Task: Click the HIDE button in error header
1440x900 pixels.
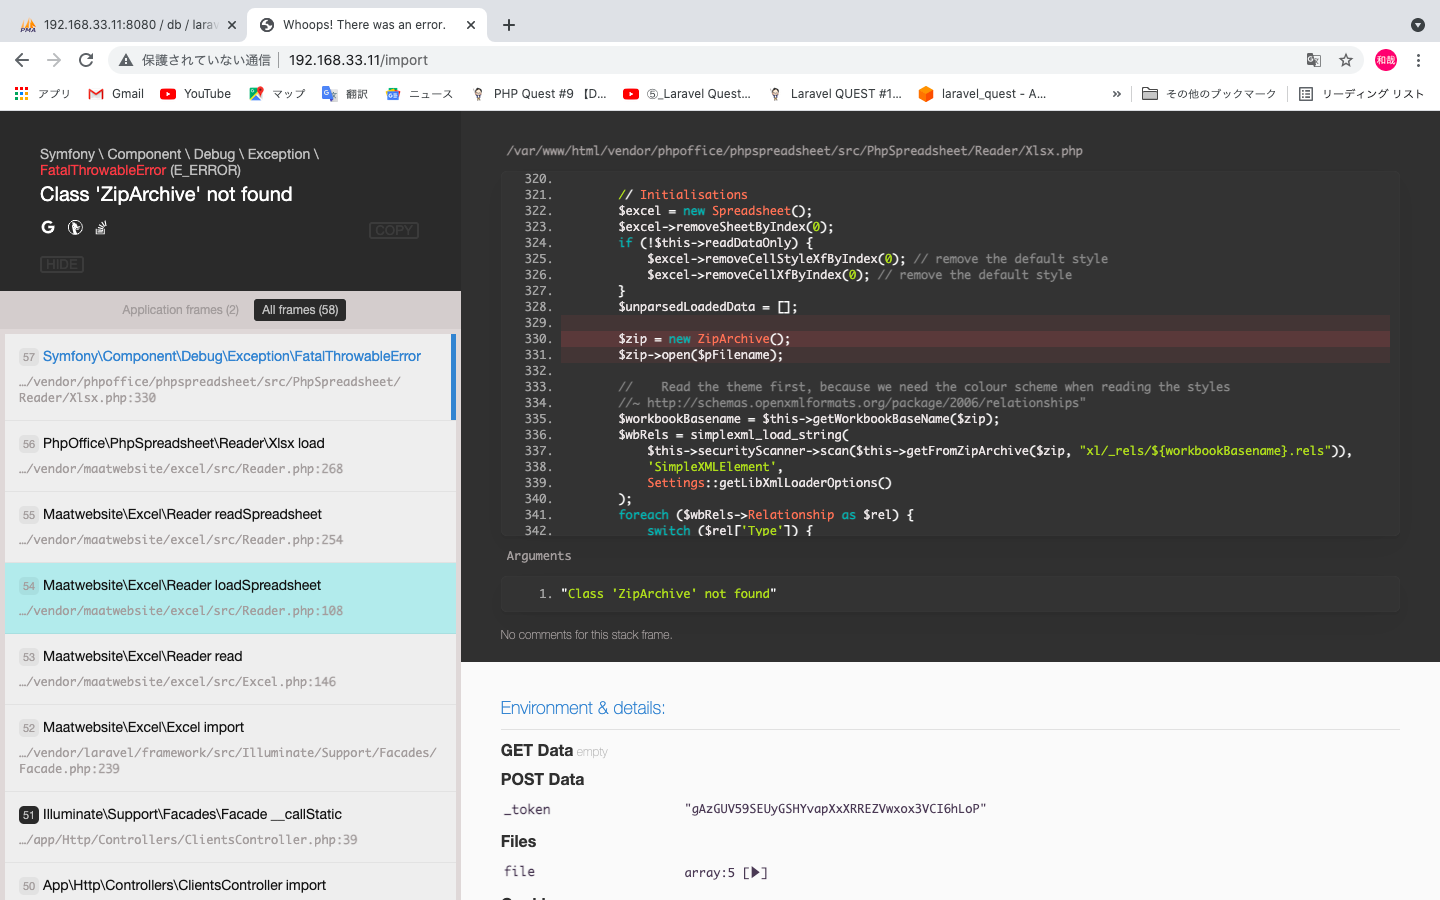Action: (x=62, y=264)
